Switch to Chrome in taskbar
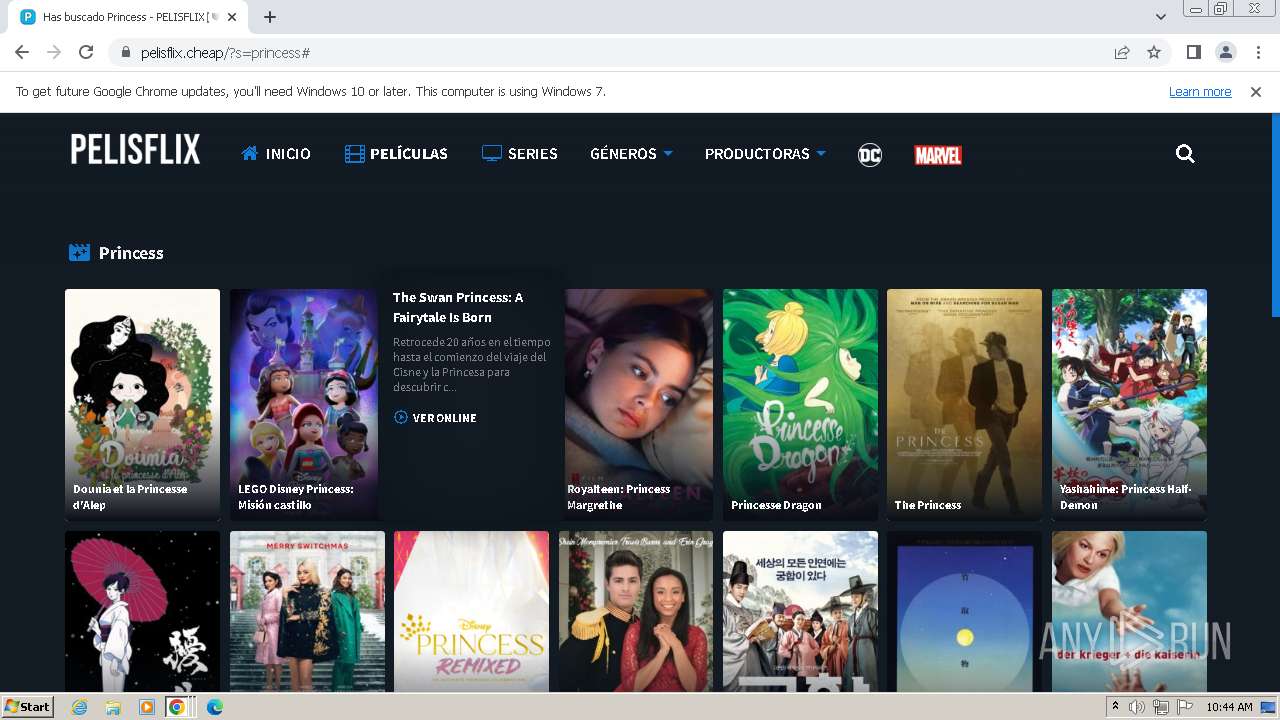The height and width of the screenshot is (720, 1280). [x=177, y=707]
